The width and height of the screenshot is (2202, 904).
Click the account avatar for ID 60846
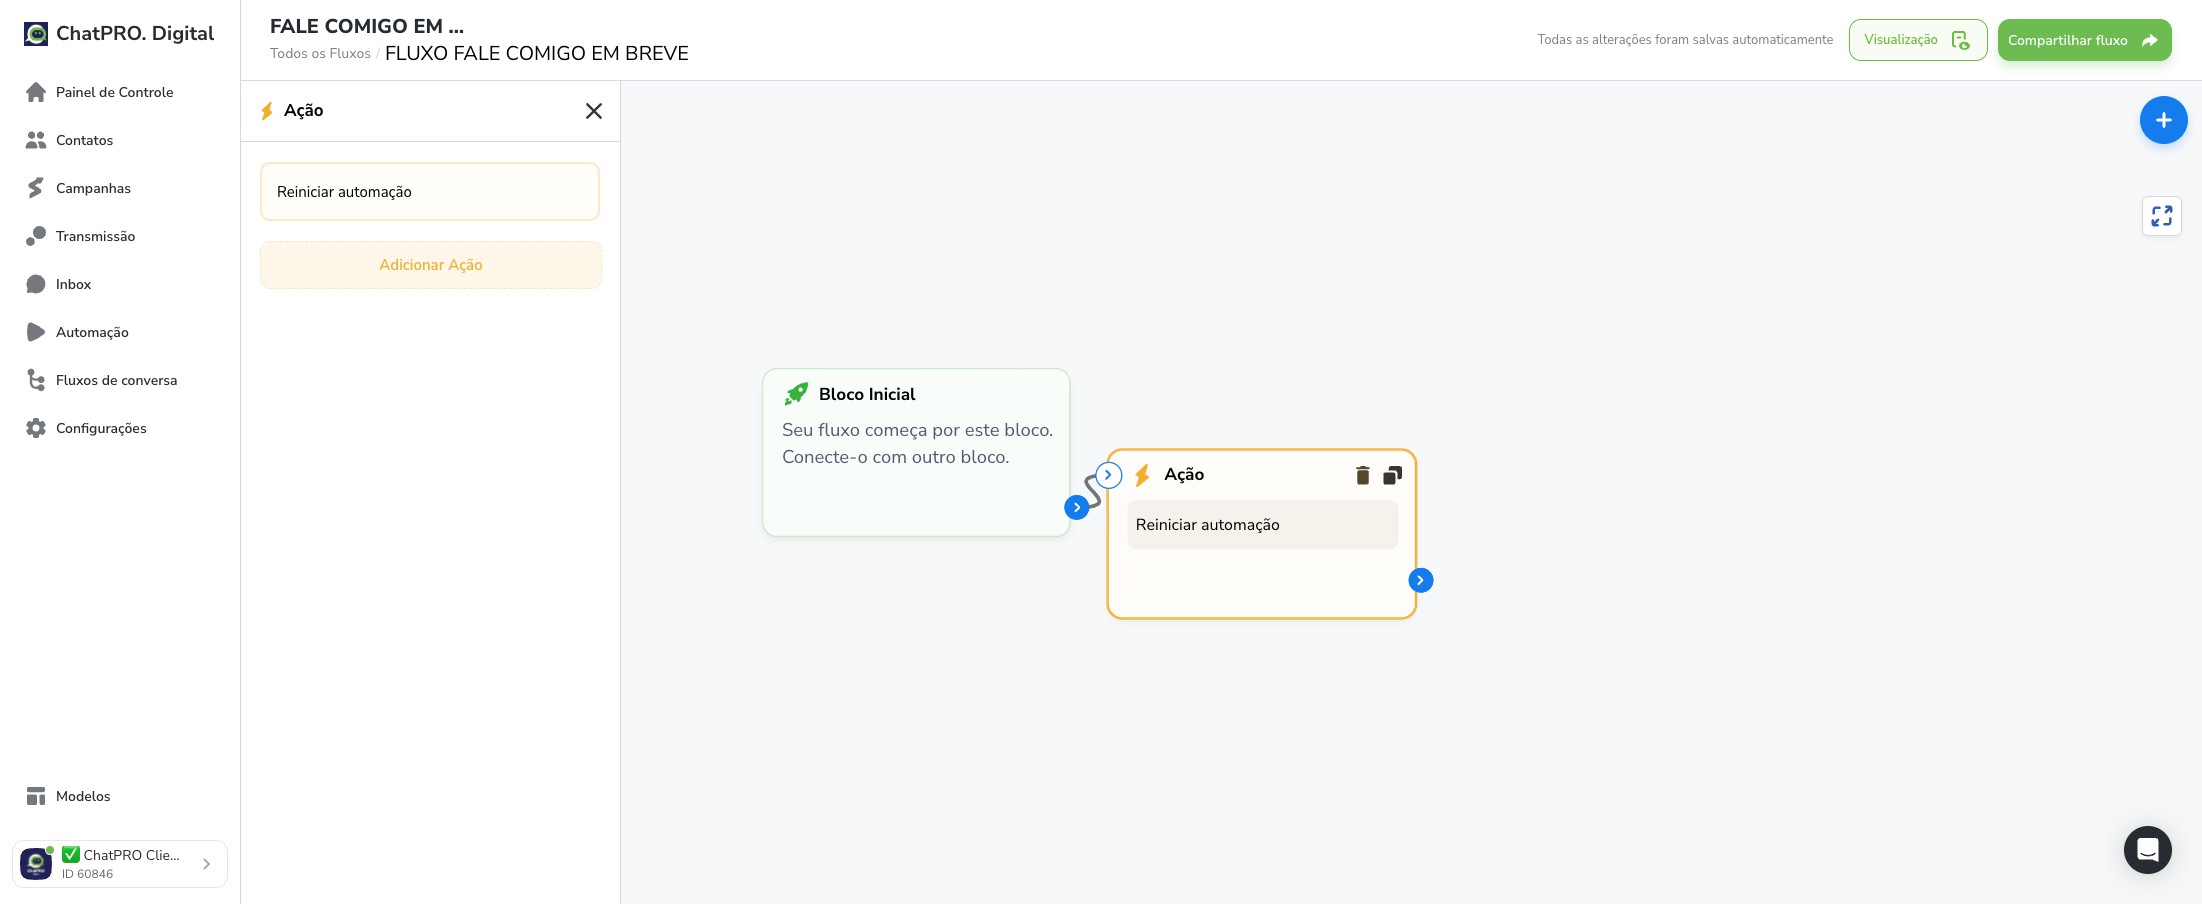click(36, 863)
